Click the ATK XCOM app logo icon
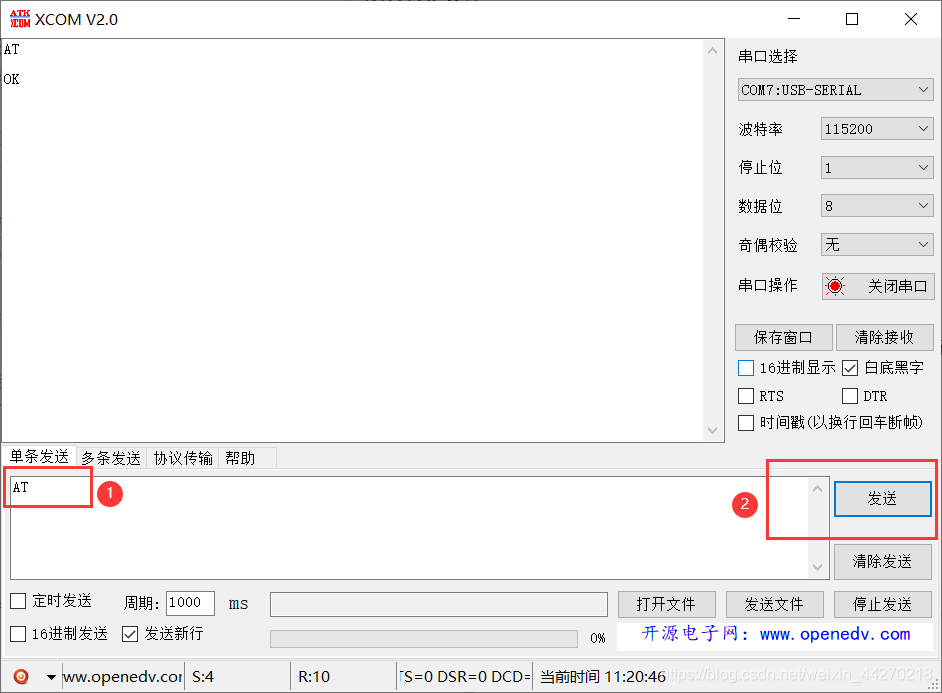Screen dimensions: 942x693 (20, 19)
